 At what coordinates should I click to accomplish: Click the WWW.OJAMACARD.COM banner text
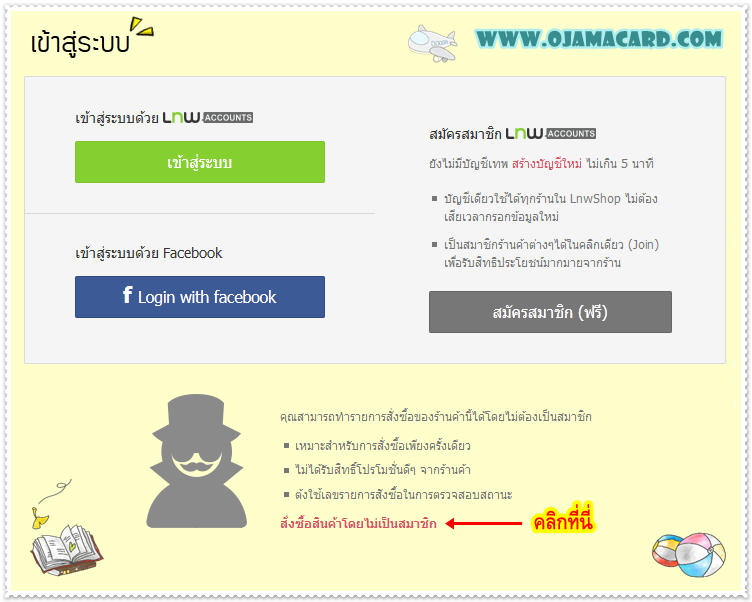[x=599, y=39]
